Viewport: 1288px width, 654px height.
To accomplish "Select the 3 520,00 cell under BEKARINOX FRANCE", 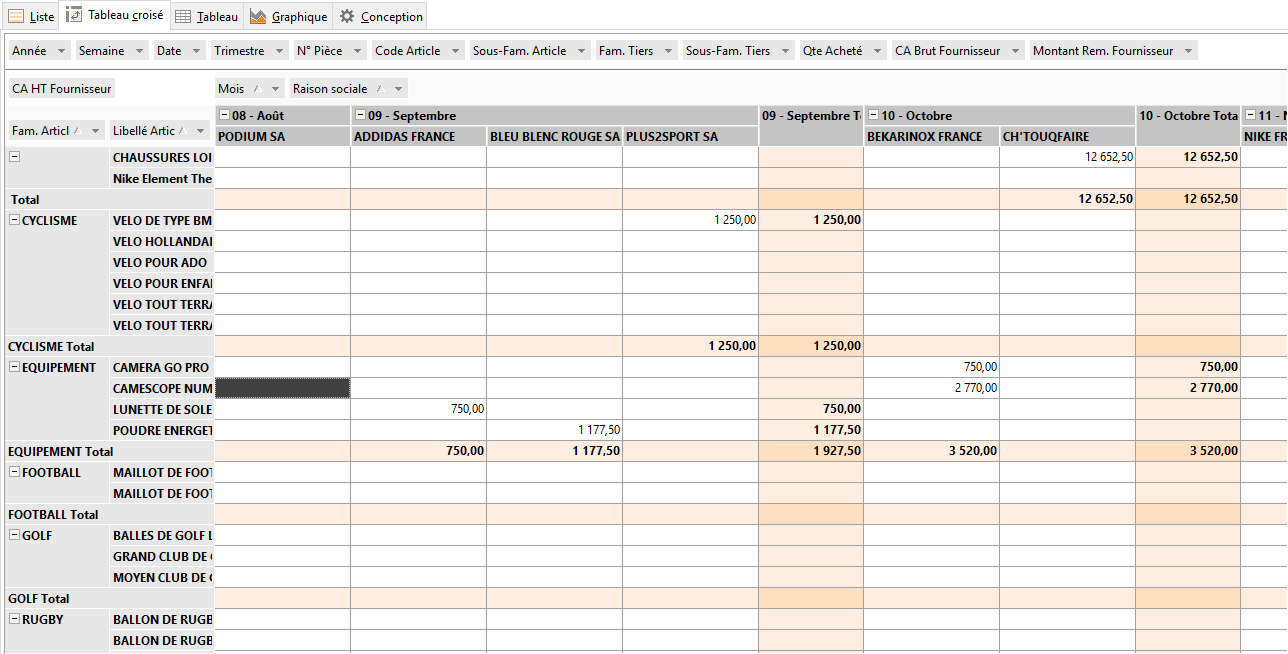I will [932, 452].
